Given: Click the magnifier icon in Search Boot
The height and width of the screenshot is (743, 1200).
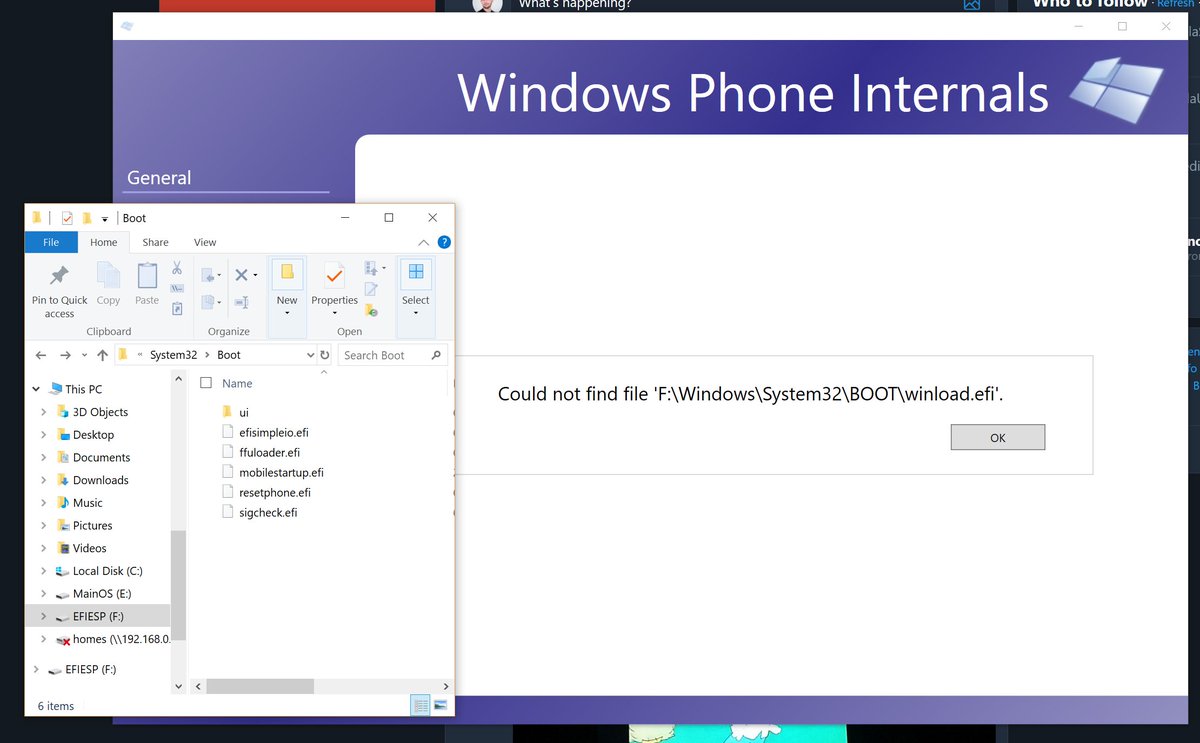Looking at the screenshot, I should pos(436,355).
